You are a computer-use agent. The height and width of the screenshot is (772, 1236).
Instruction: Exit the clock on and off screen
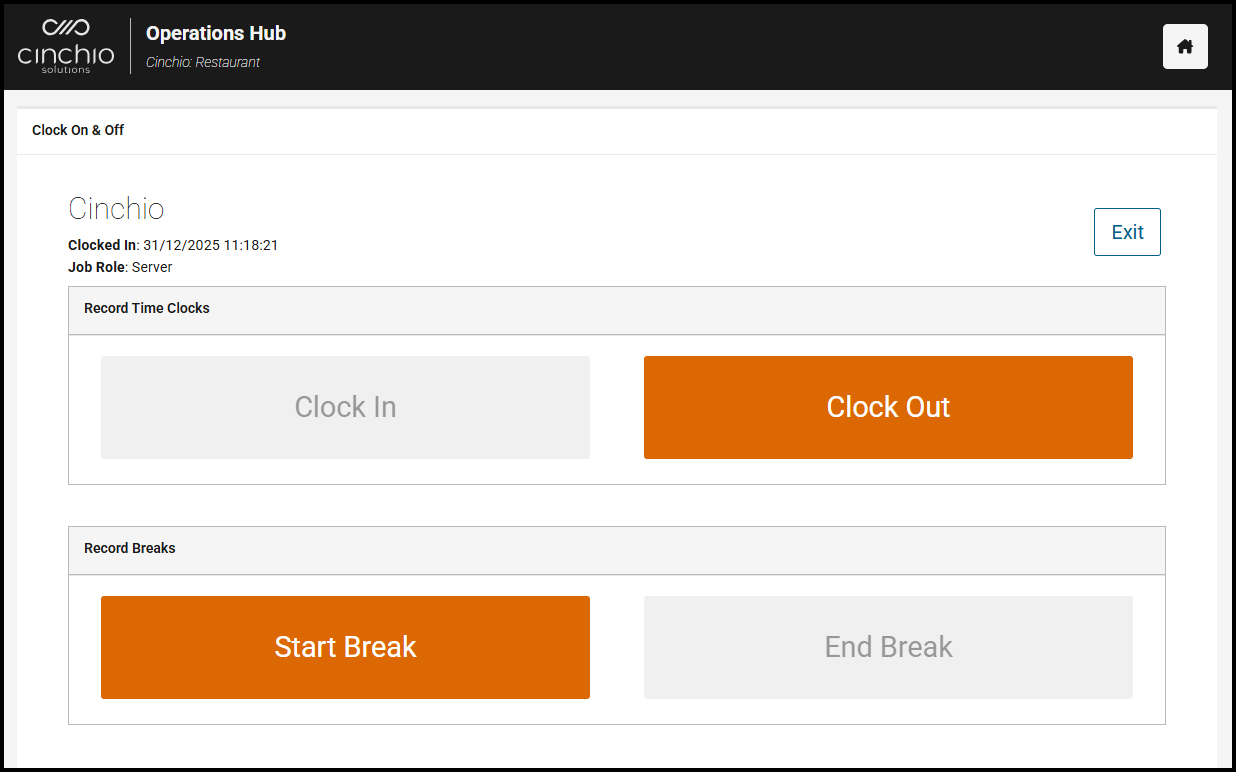click(1127, 232)
